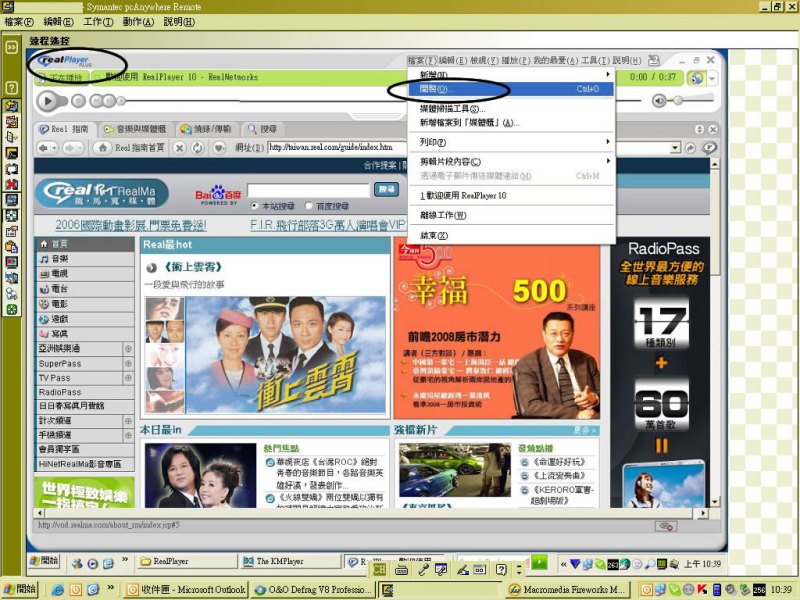The width and height of the screenshot is (800, 600).
Task: Click the 《衝上雲霄》 headline link
Action: pos(193,267)
